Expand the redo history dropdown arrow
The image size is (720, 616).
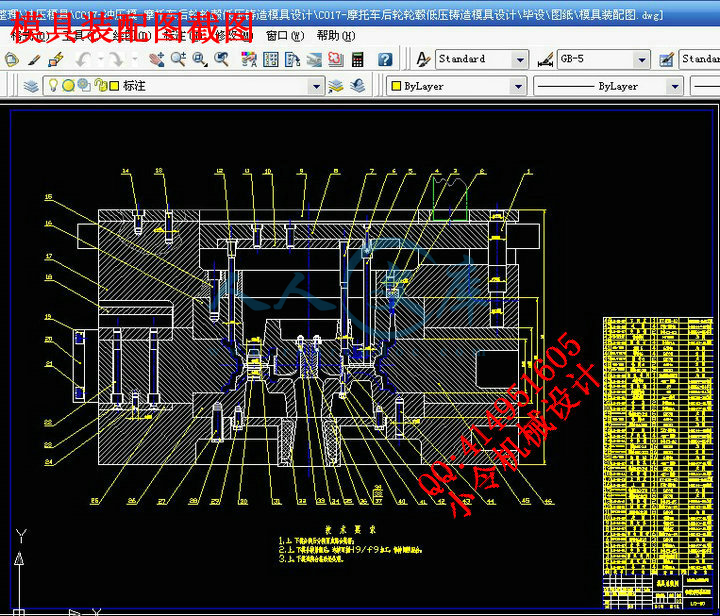pos(135,59)
